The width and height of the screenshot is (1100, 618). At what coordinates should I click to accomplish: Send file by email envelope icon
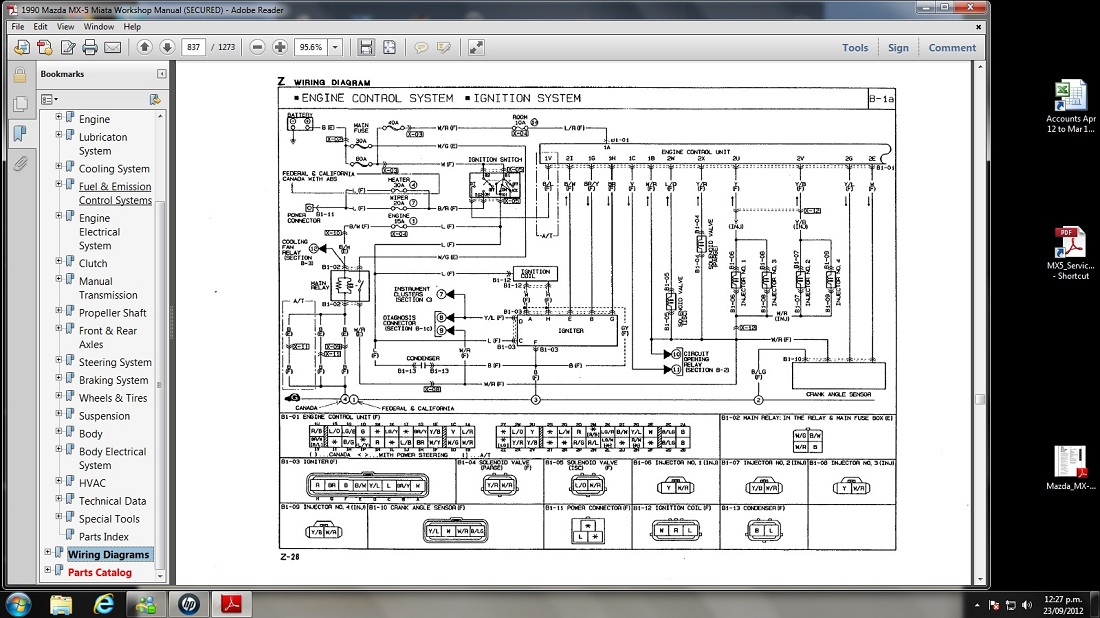(112, 47)
